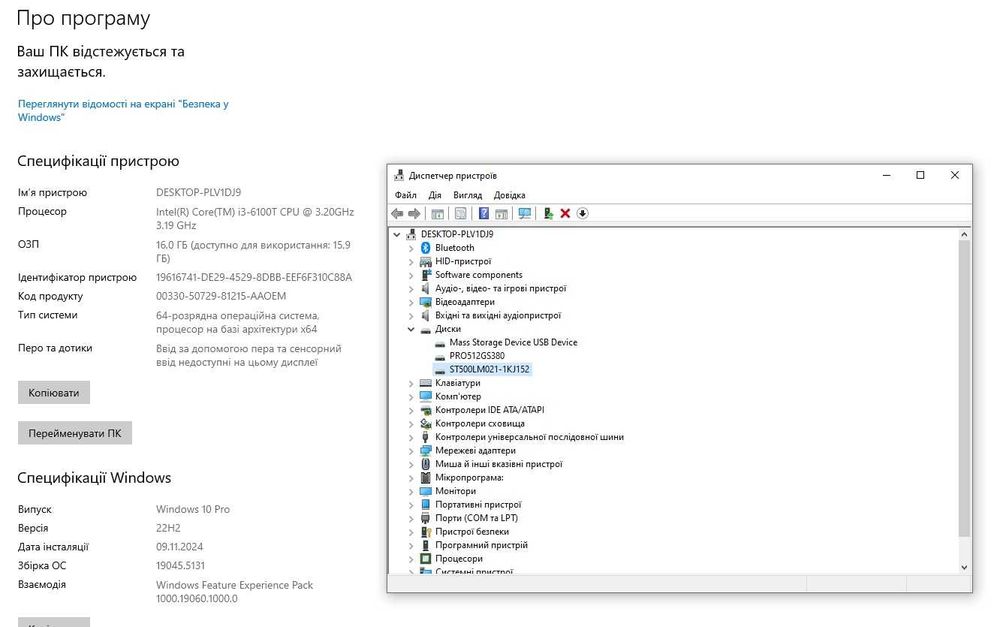Expand the Software components category
1000x627 pixels.
point(411,275)
